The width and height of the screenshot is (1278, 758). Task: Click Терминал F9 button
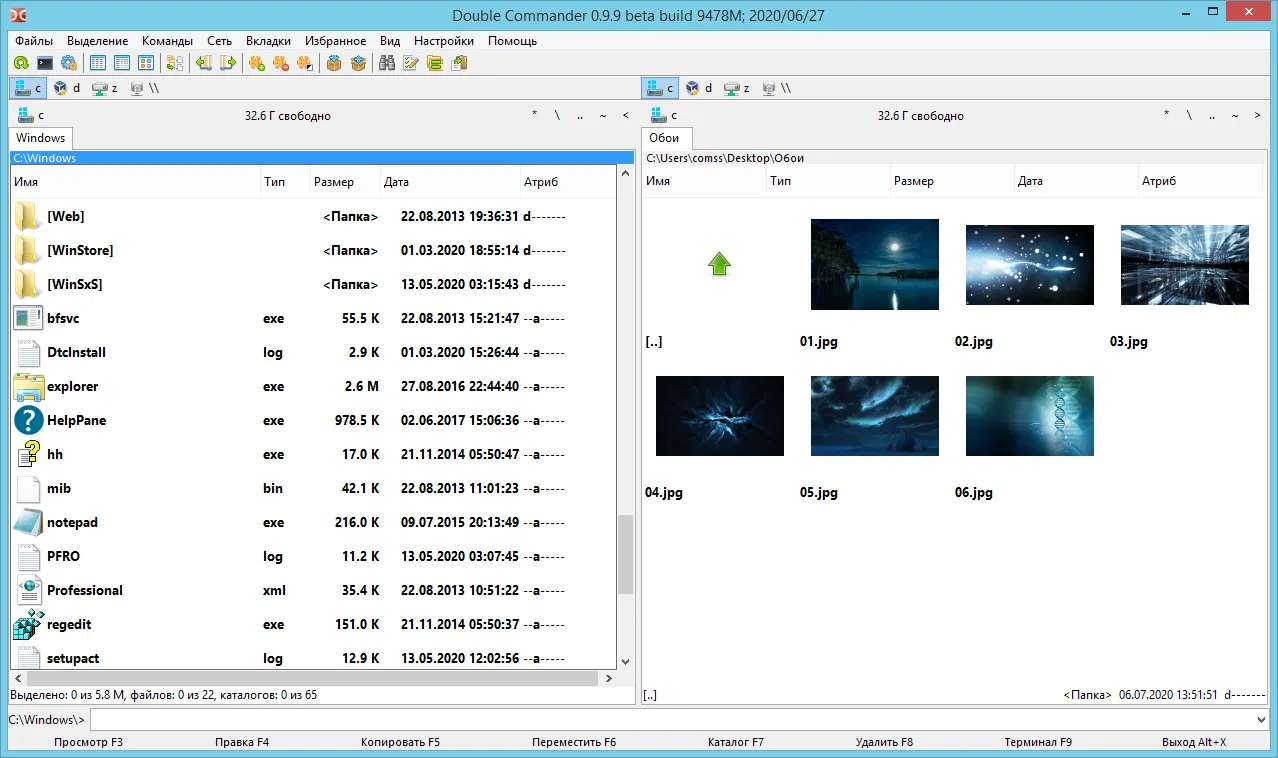click(1038, 742)
